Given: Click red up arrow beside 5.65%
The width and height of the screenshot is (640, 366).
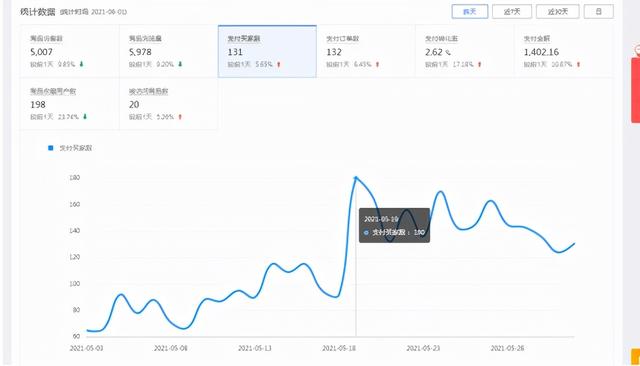Looking at the screenshot, I should [279, 64].
